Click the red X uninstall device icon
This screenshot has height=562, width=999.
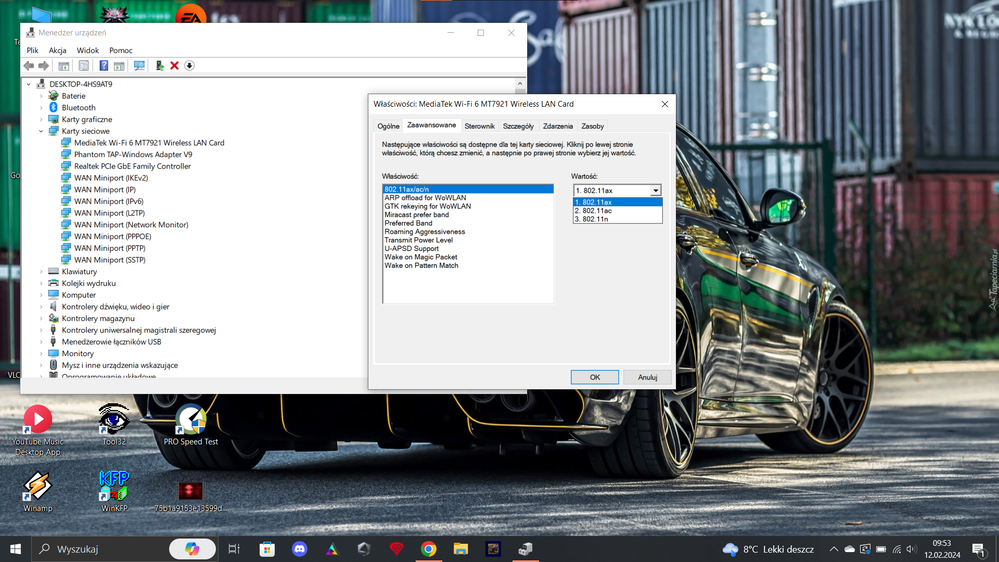click(174, 66)
